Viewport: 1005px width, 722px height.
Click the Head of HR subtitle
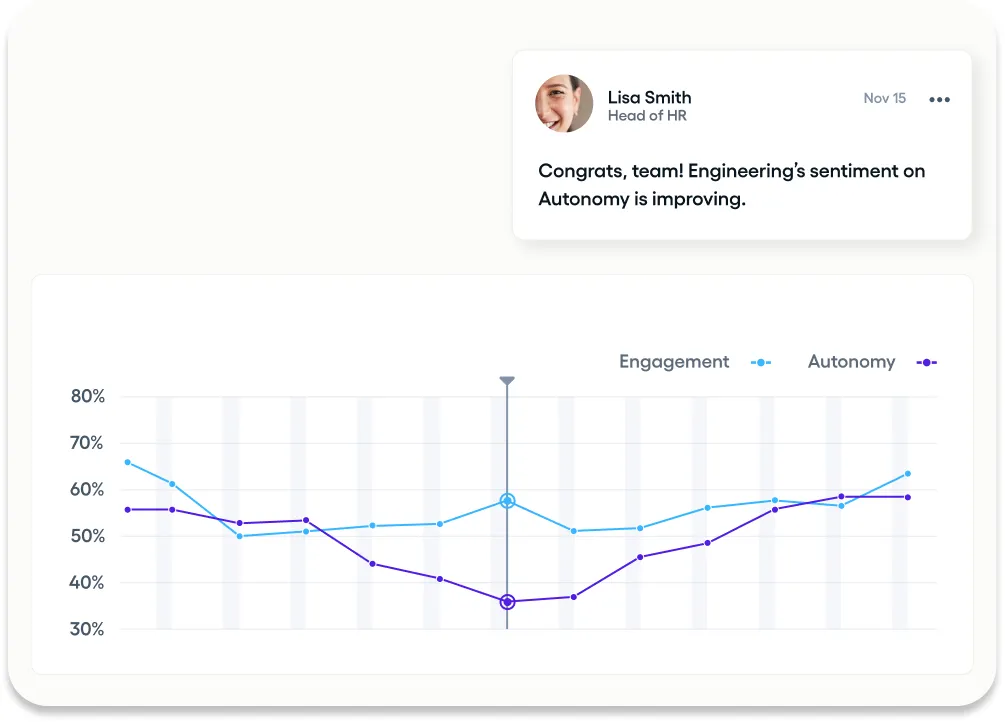click(x=647, y=116)
